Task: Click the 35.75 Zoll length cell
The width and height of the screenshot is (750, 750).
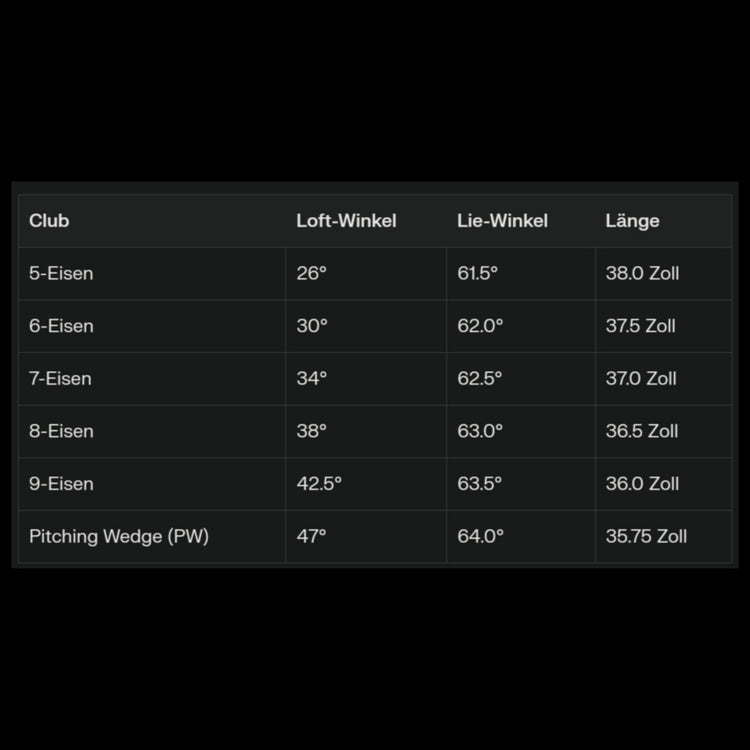Action: (x=646, y=536)
